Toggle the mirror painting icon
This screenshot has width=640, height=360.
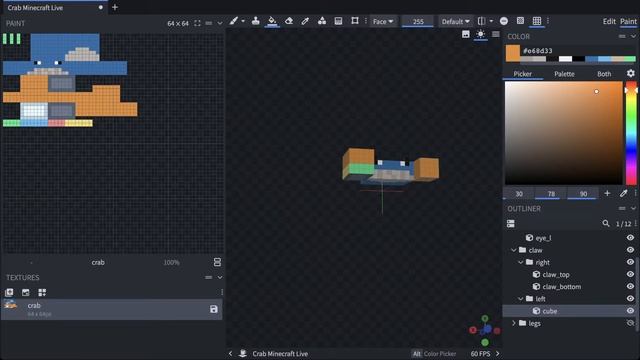coord(482,21)
